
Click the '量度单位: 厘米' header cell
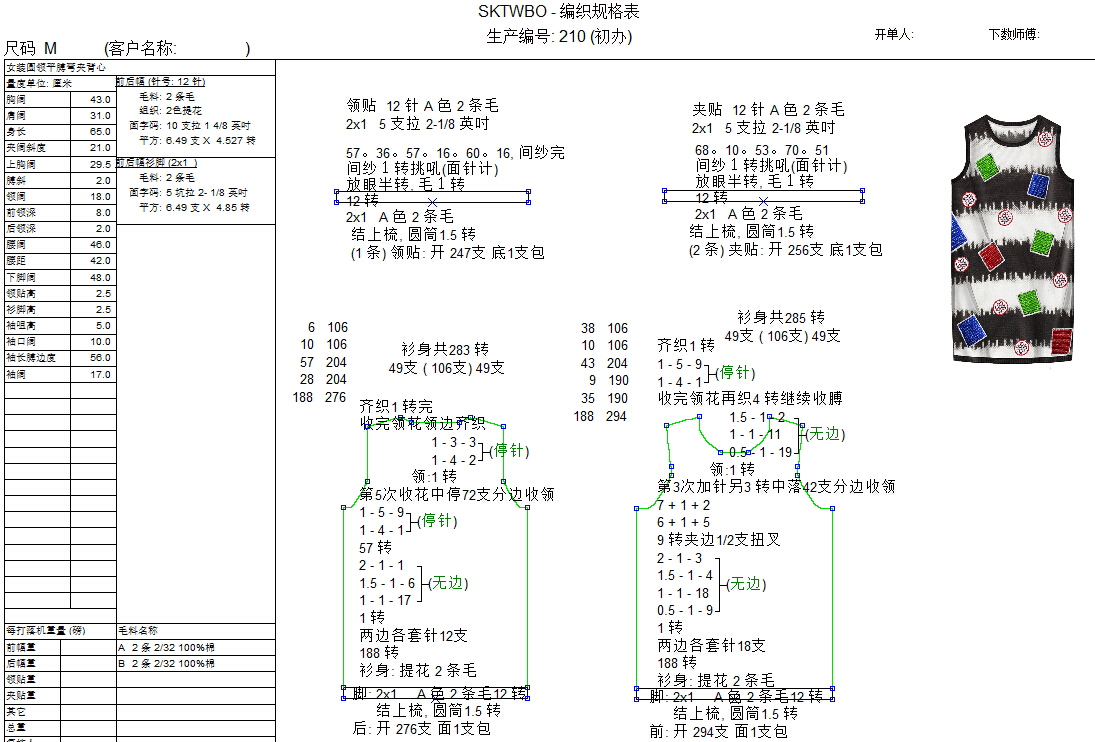[x=39, y=83]
